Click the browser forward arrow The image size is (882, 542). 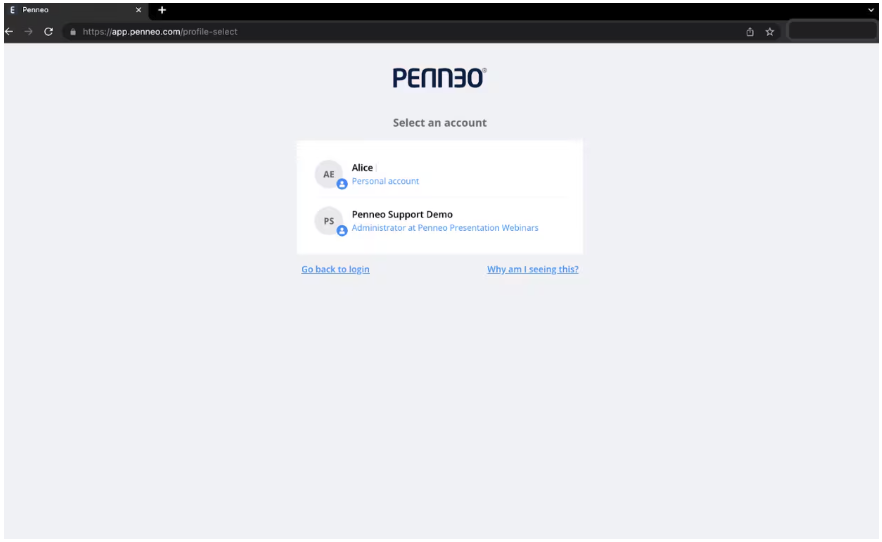coord(29,31)
